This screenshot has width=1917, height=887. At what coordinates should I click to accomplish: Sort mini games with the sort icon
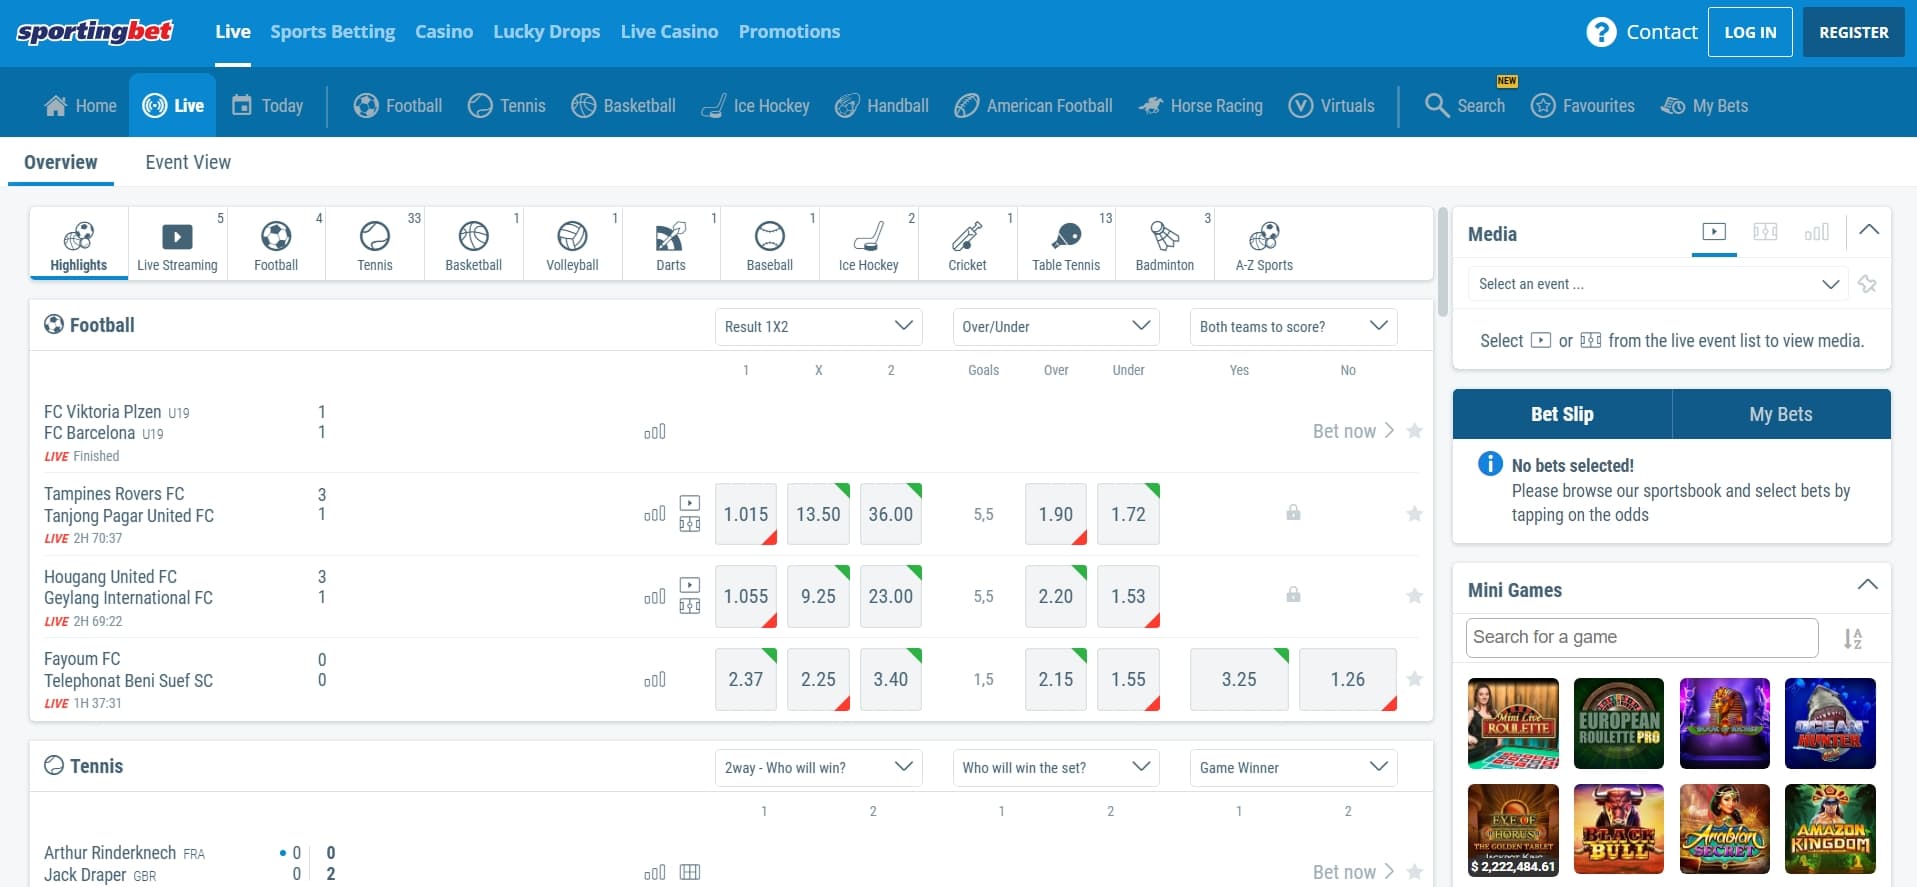(1853, 638)
